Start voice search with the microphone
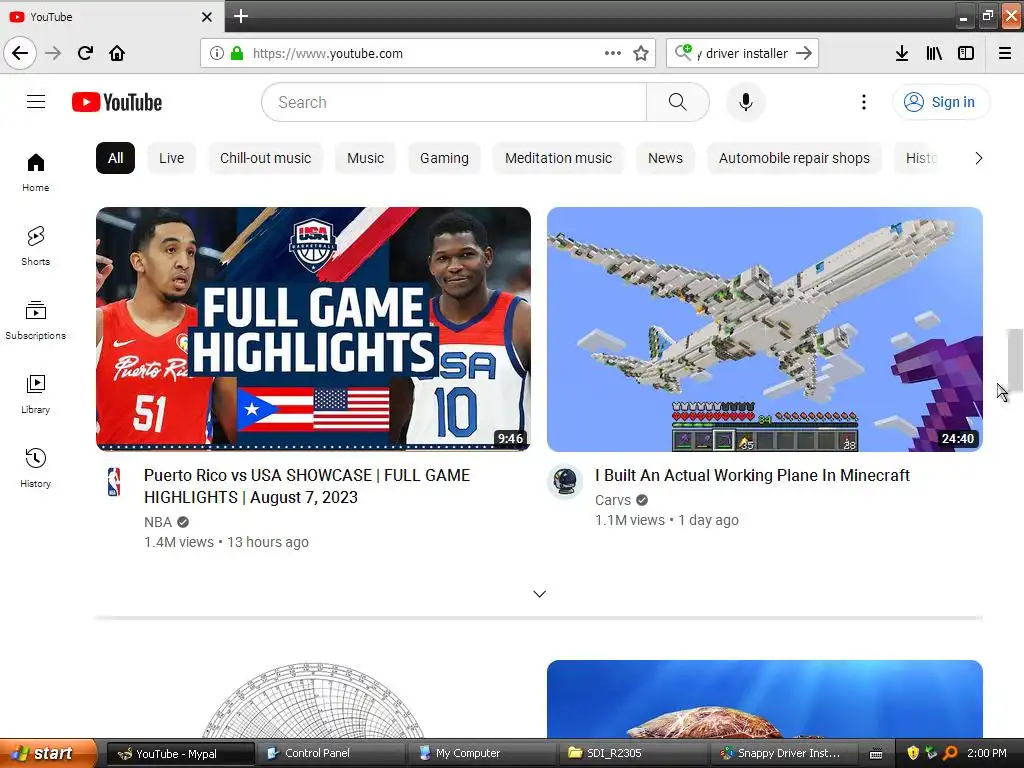The image size is (1024, 768). tap(746, 102)
